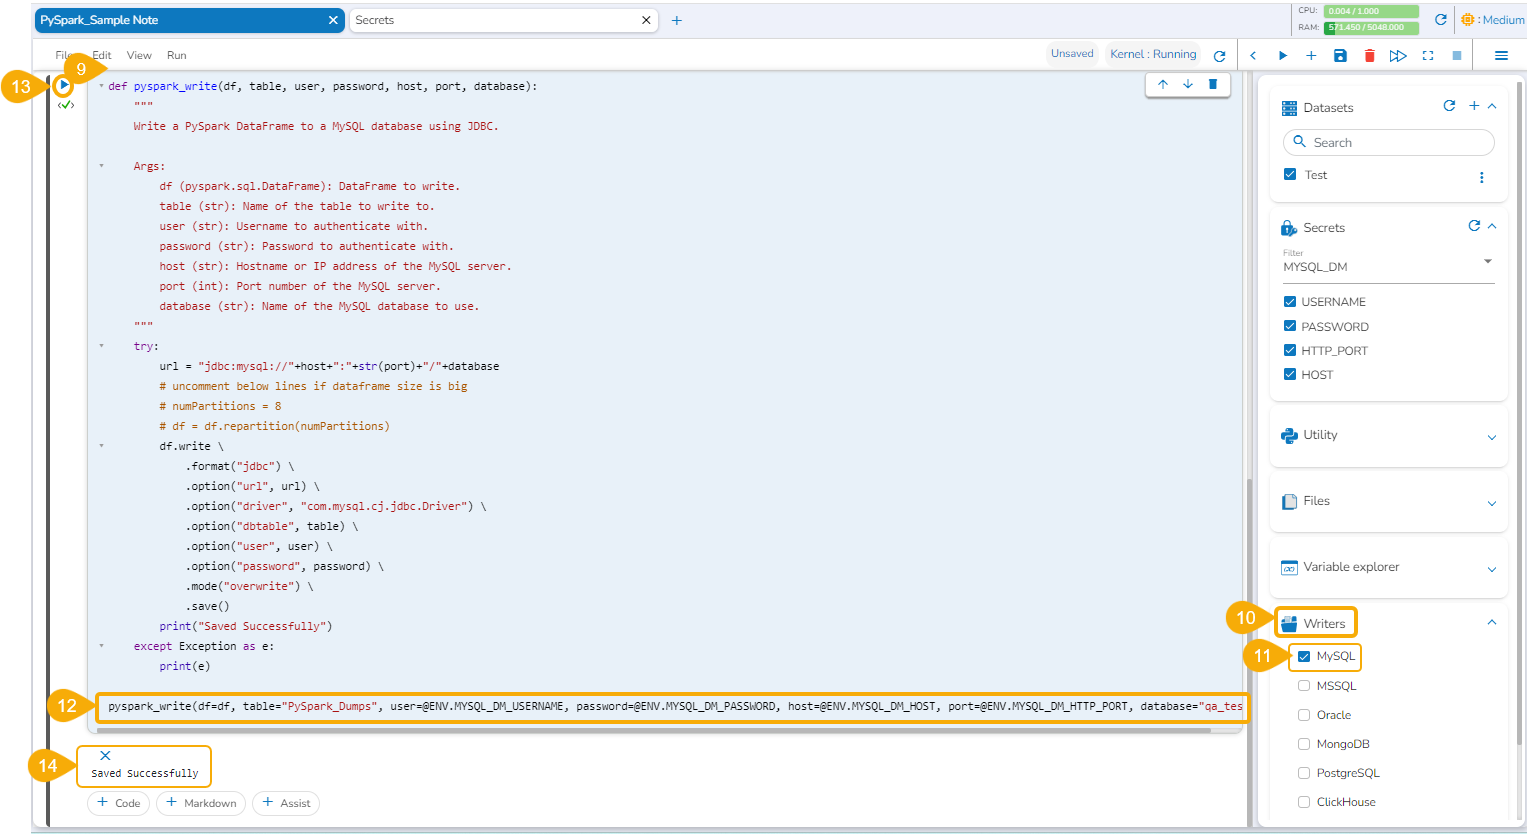The image size is (1527, 834).
Task: Click the red delete icon in the toolbar
Action: [1369, 56]
